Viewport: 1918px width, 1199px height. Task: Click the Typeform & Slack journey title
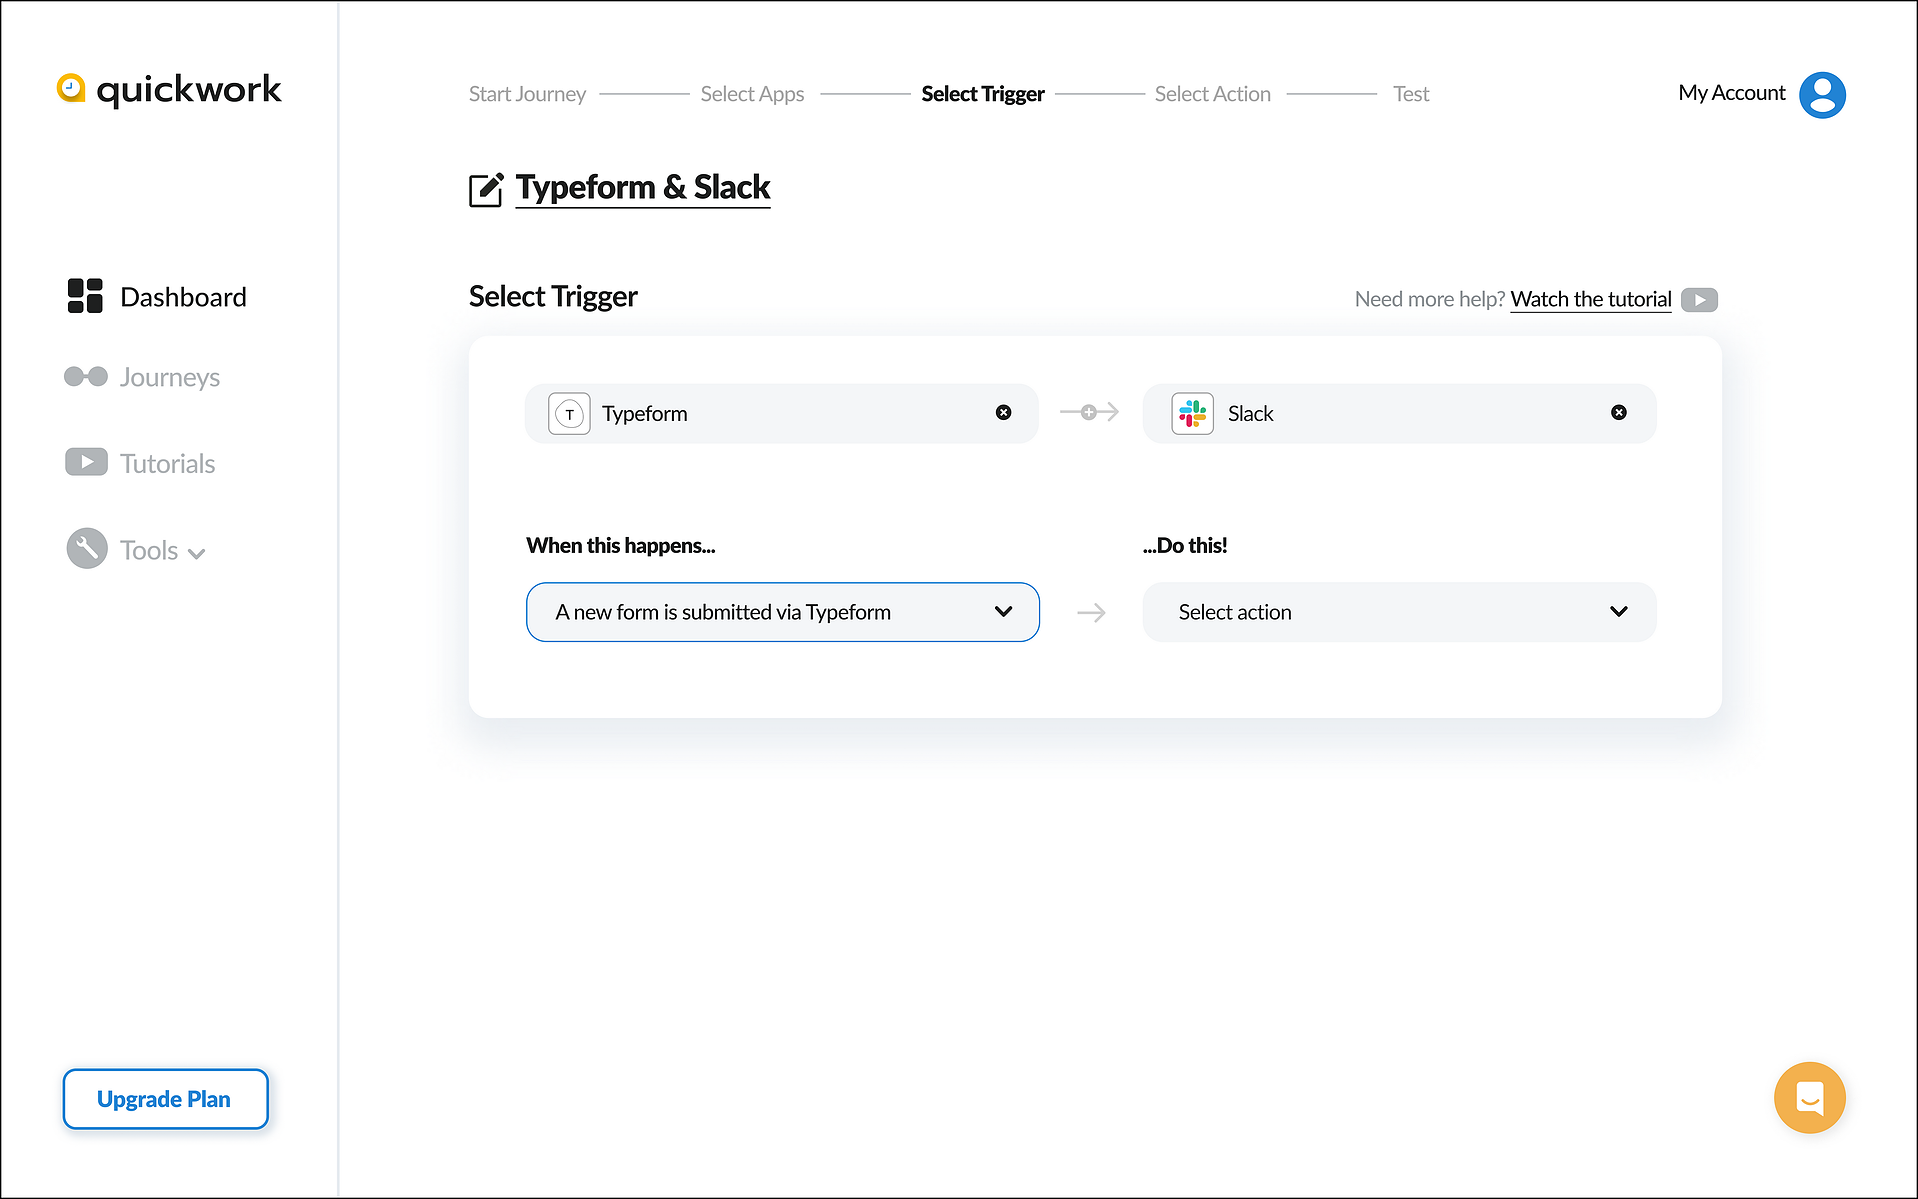[643, 187]
